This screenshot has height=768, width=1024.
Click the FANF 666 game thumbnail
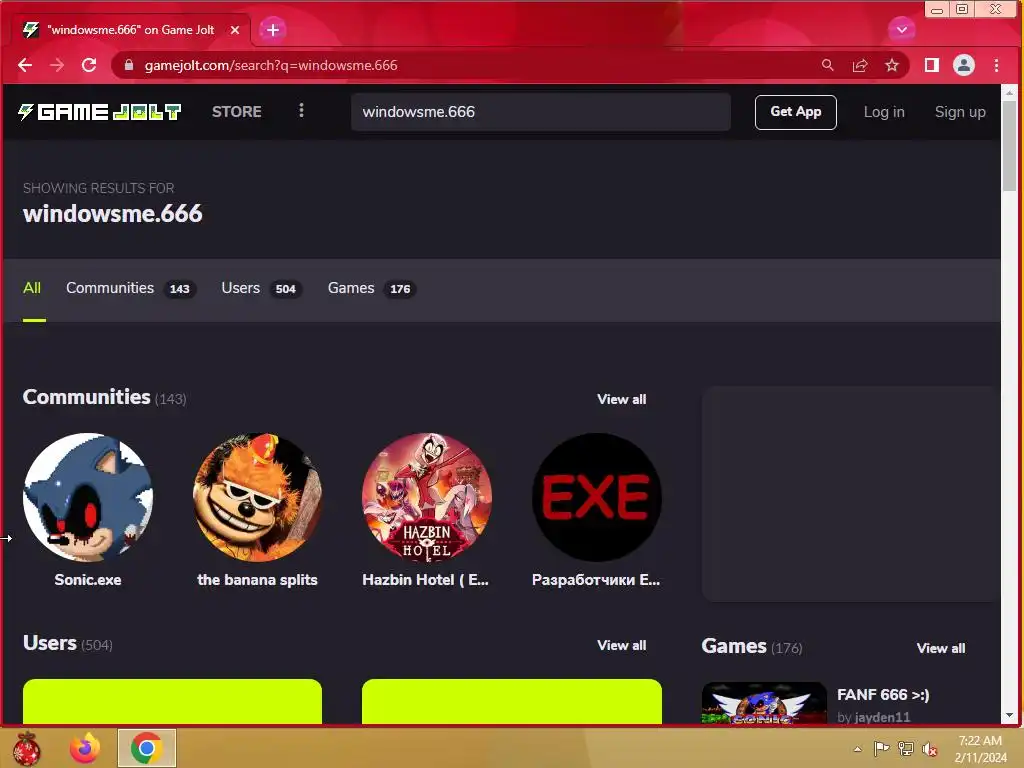tap(764, 703)
